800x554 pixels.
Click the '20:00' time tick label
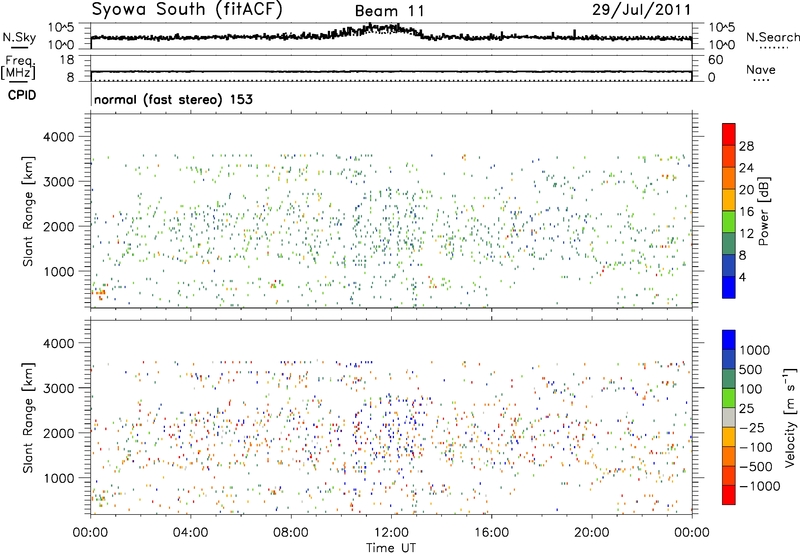click(591, 533)
